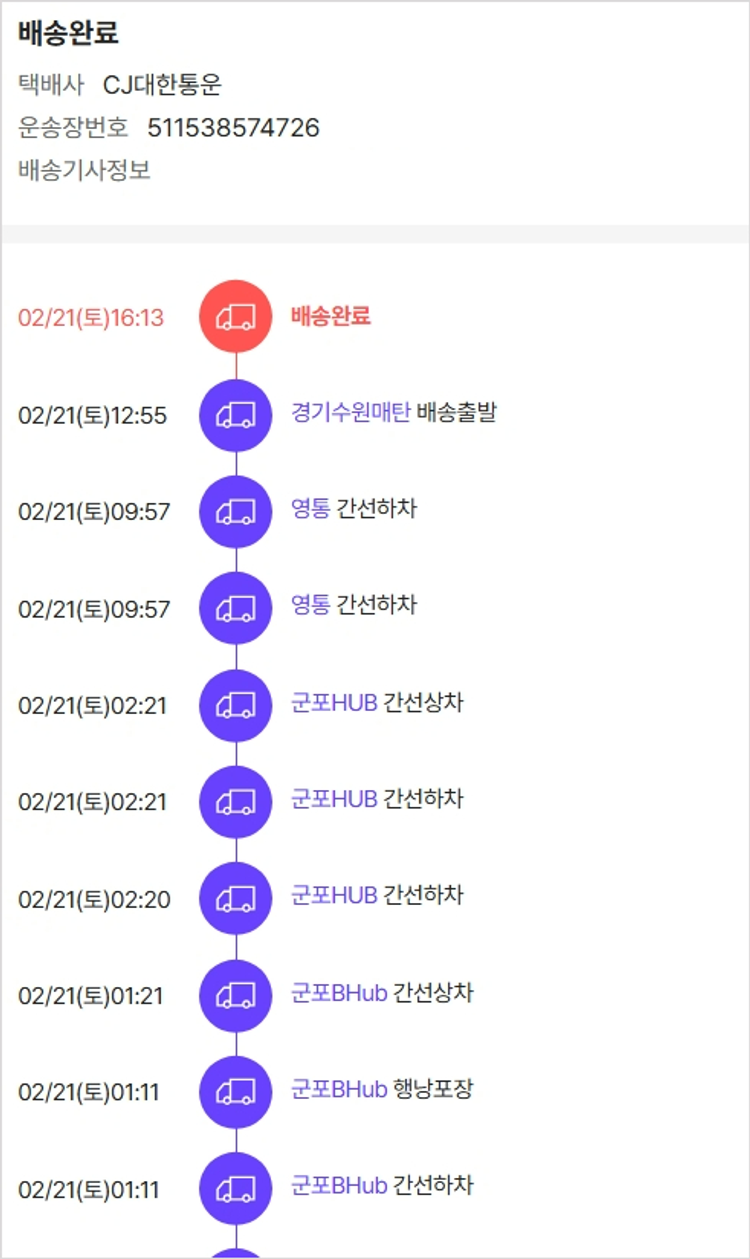Click truck icon for 02:20 군포HUB 간선하차

(x=236, y=898)
